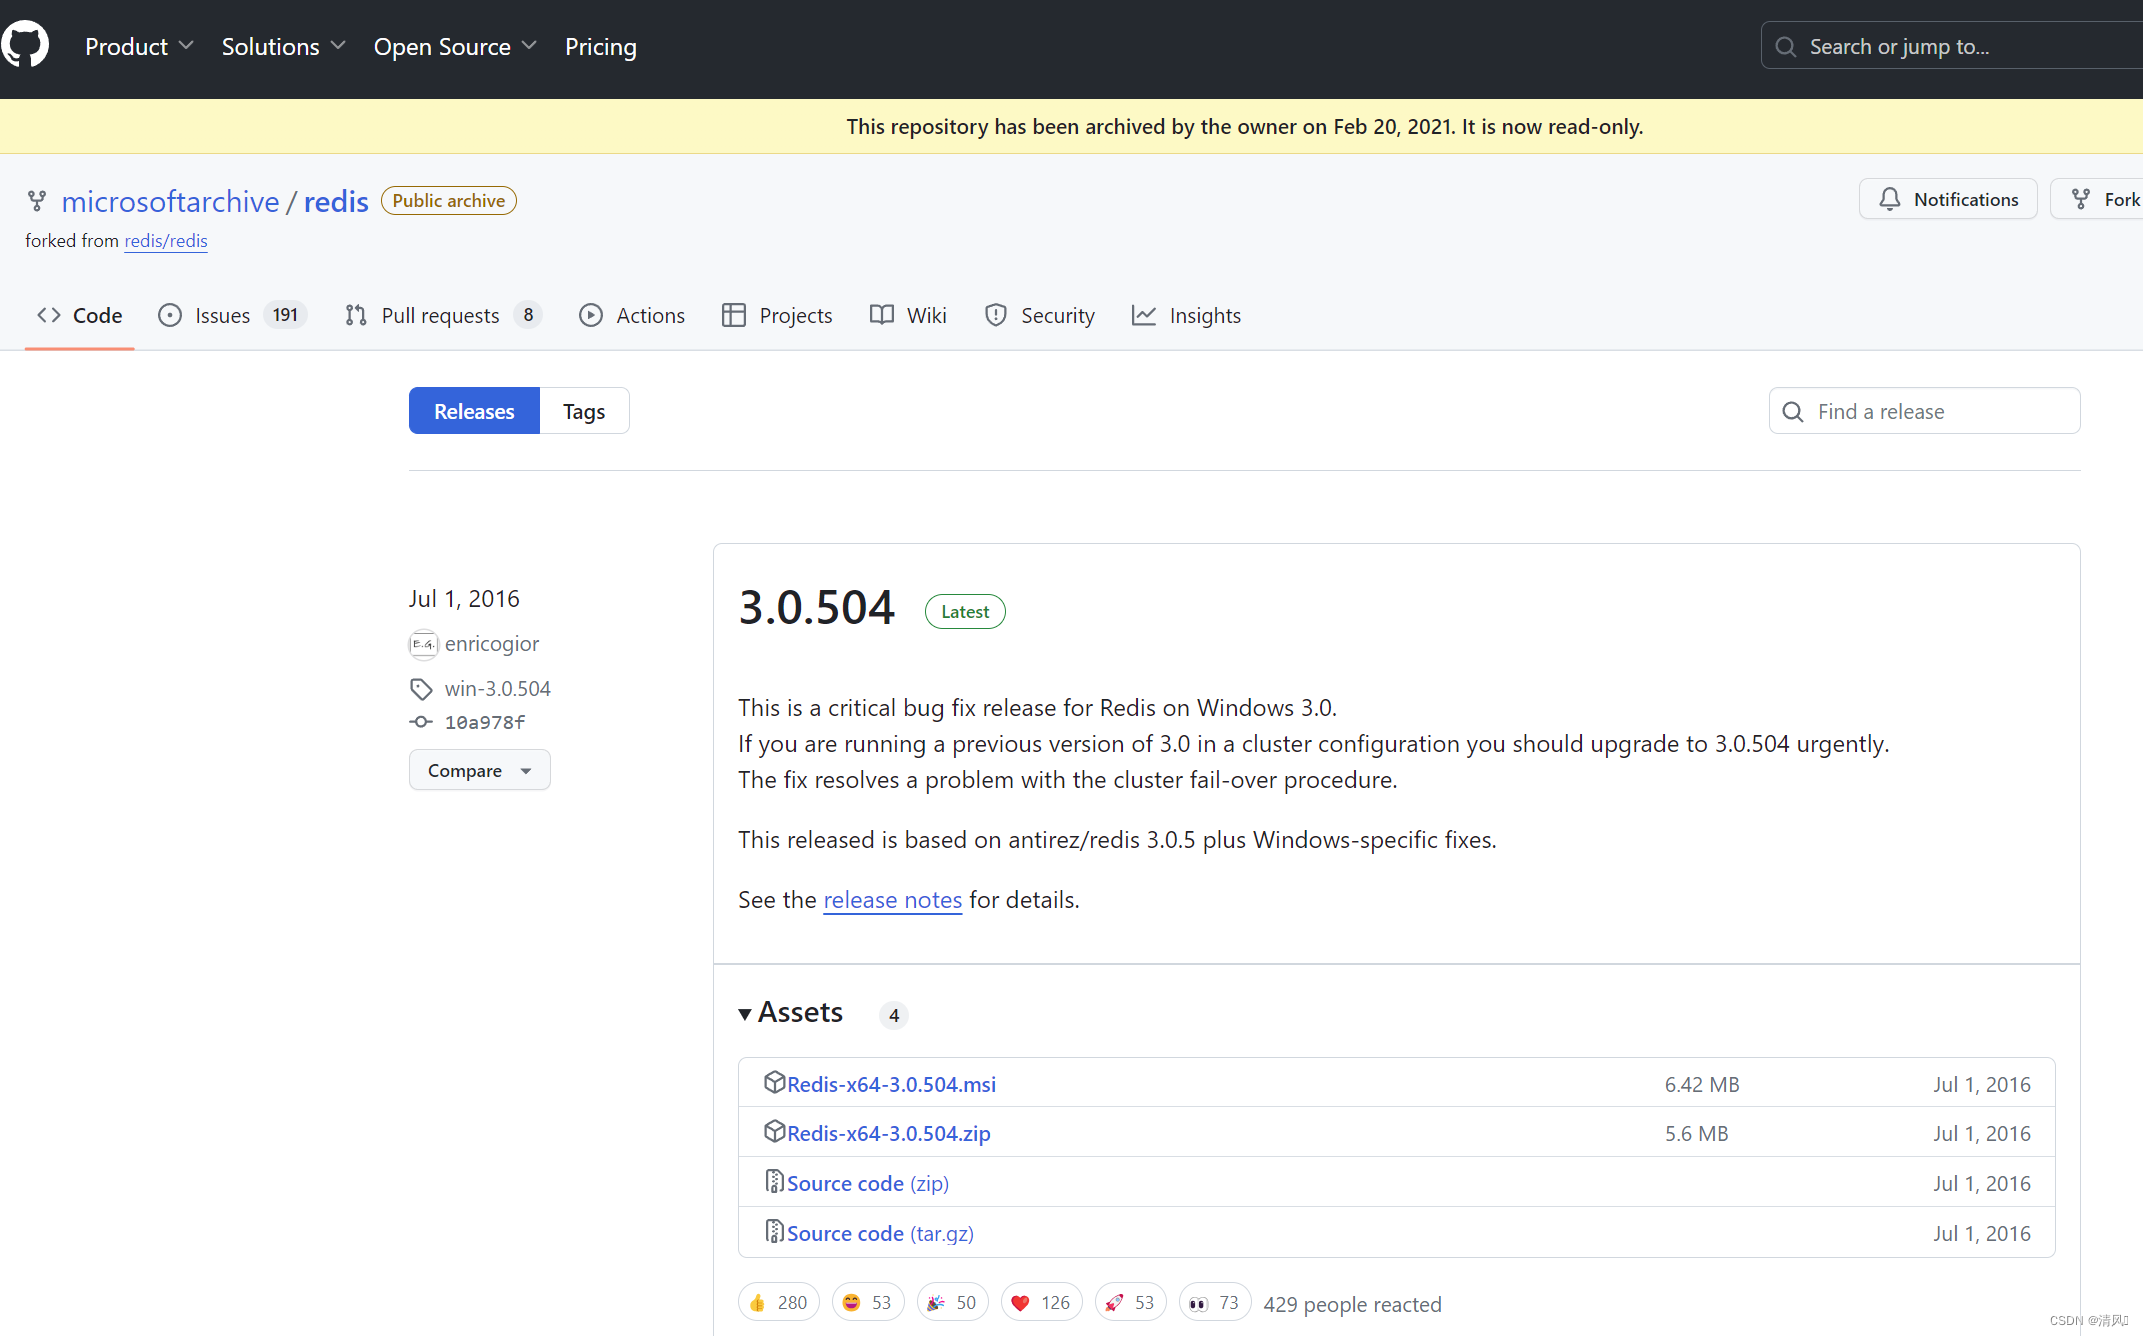Click the Public archive badge
The width and height of the screenshot is (2143, 1336).
(x=449, y=201)
